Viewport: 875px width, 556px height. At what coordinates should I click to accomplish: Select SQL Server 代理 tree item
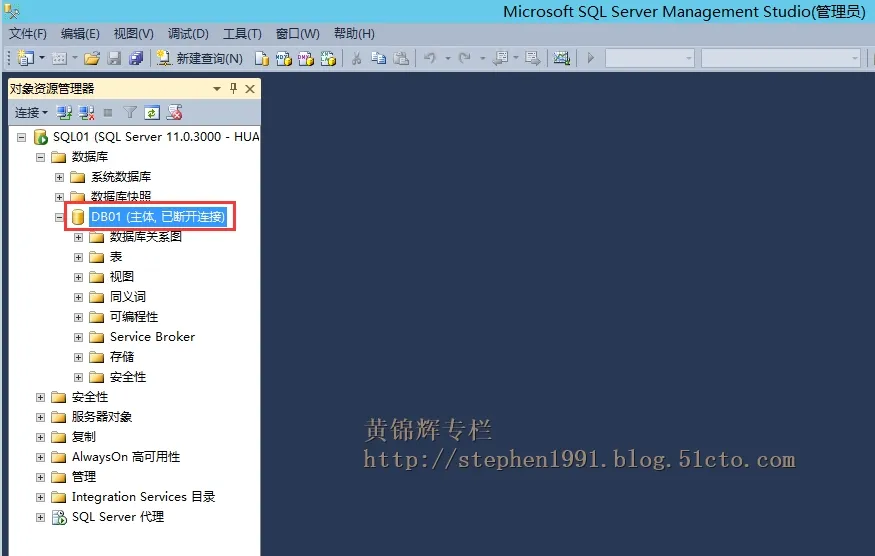(118, 517)
